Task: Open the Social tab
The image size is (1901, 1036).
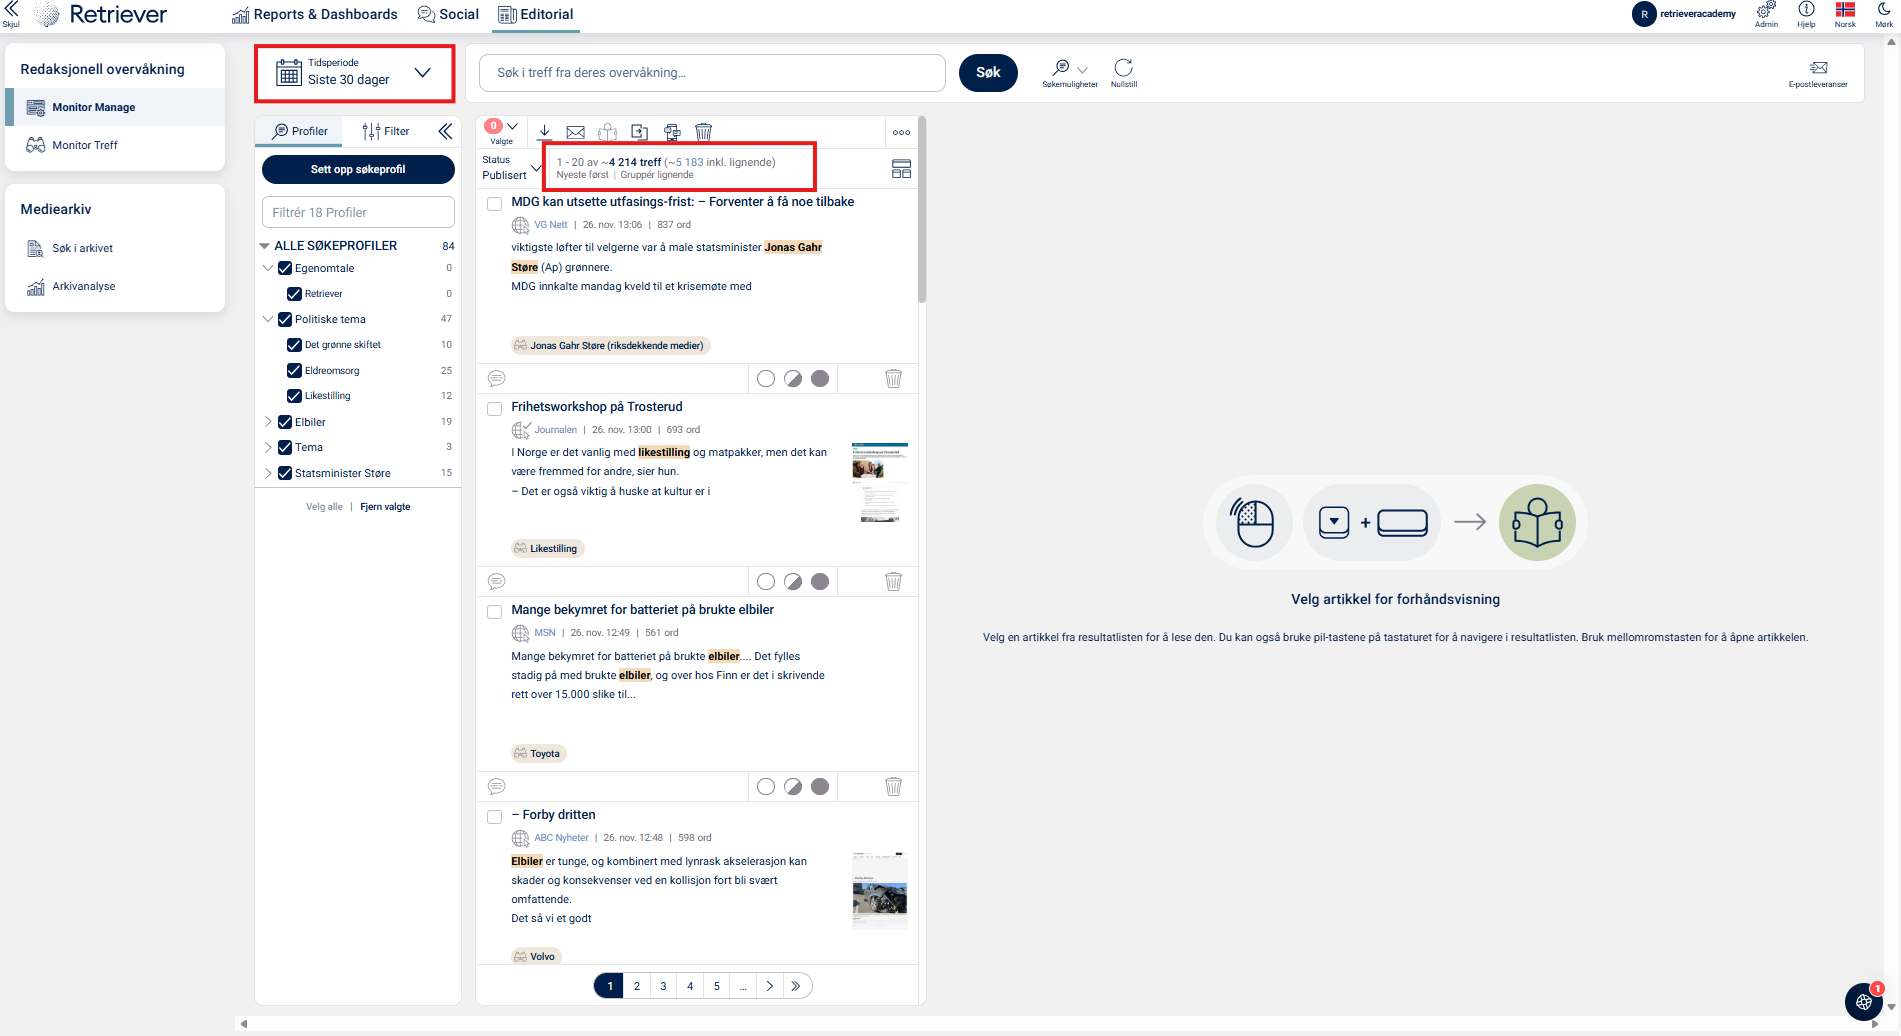Action: pyautogui.click(x=448, y=14)
